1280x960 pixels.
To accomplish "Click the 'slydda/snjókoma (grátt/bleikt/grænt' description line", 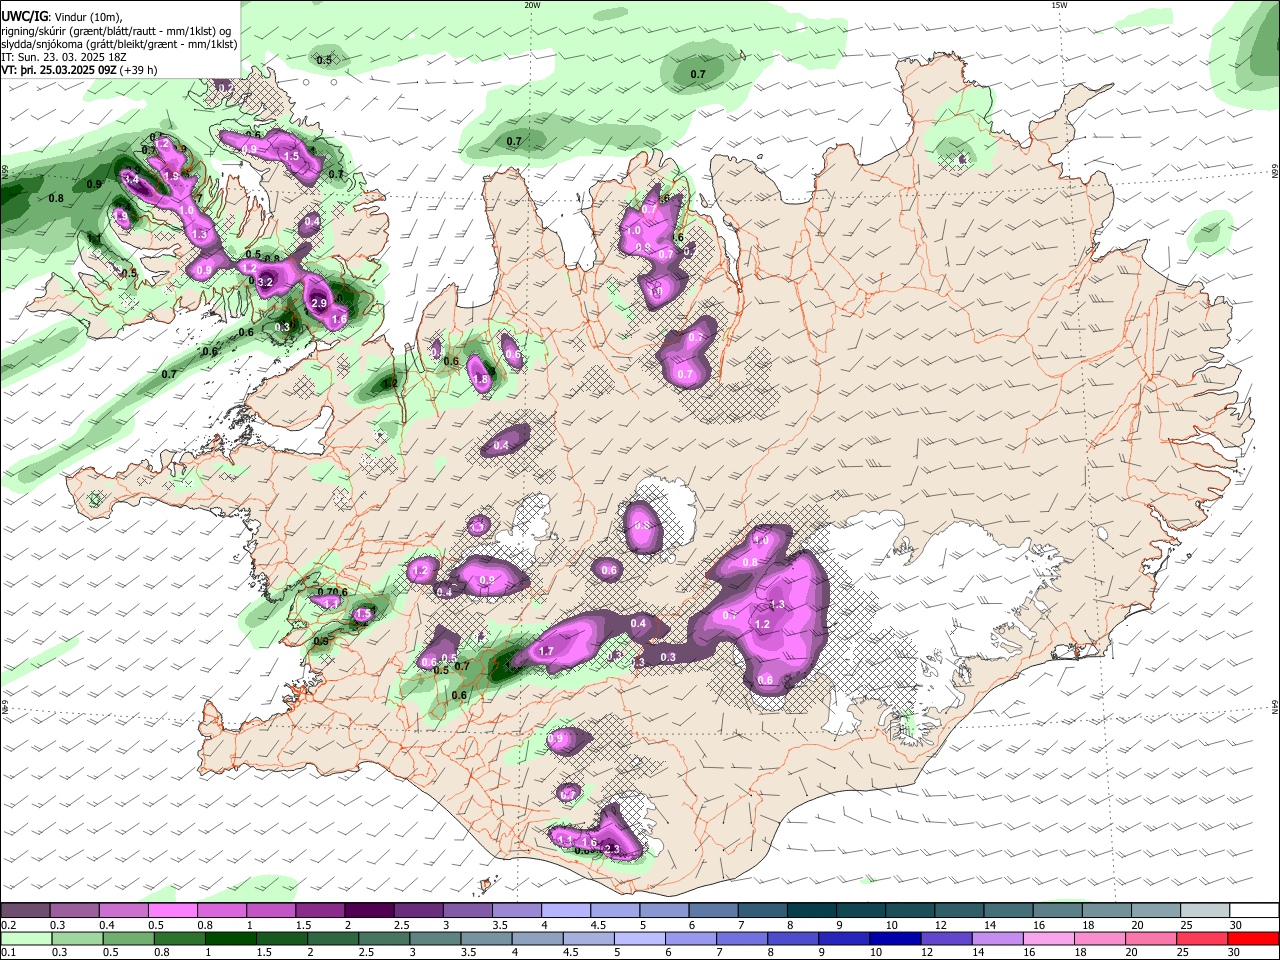I will click(x=119, y=44).
